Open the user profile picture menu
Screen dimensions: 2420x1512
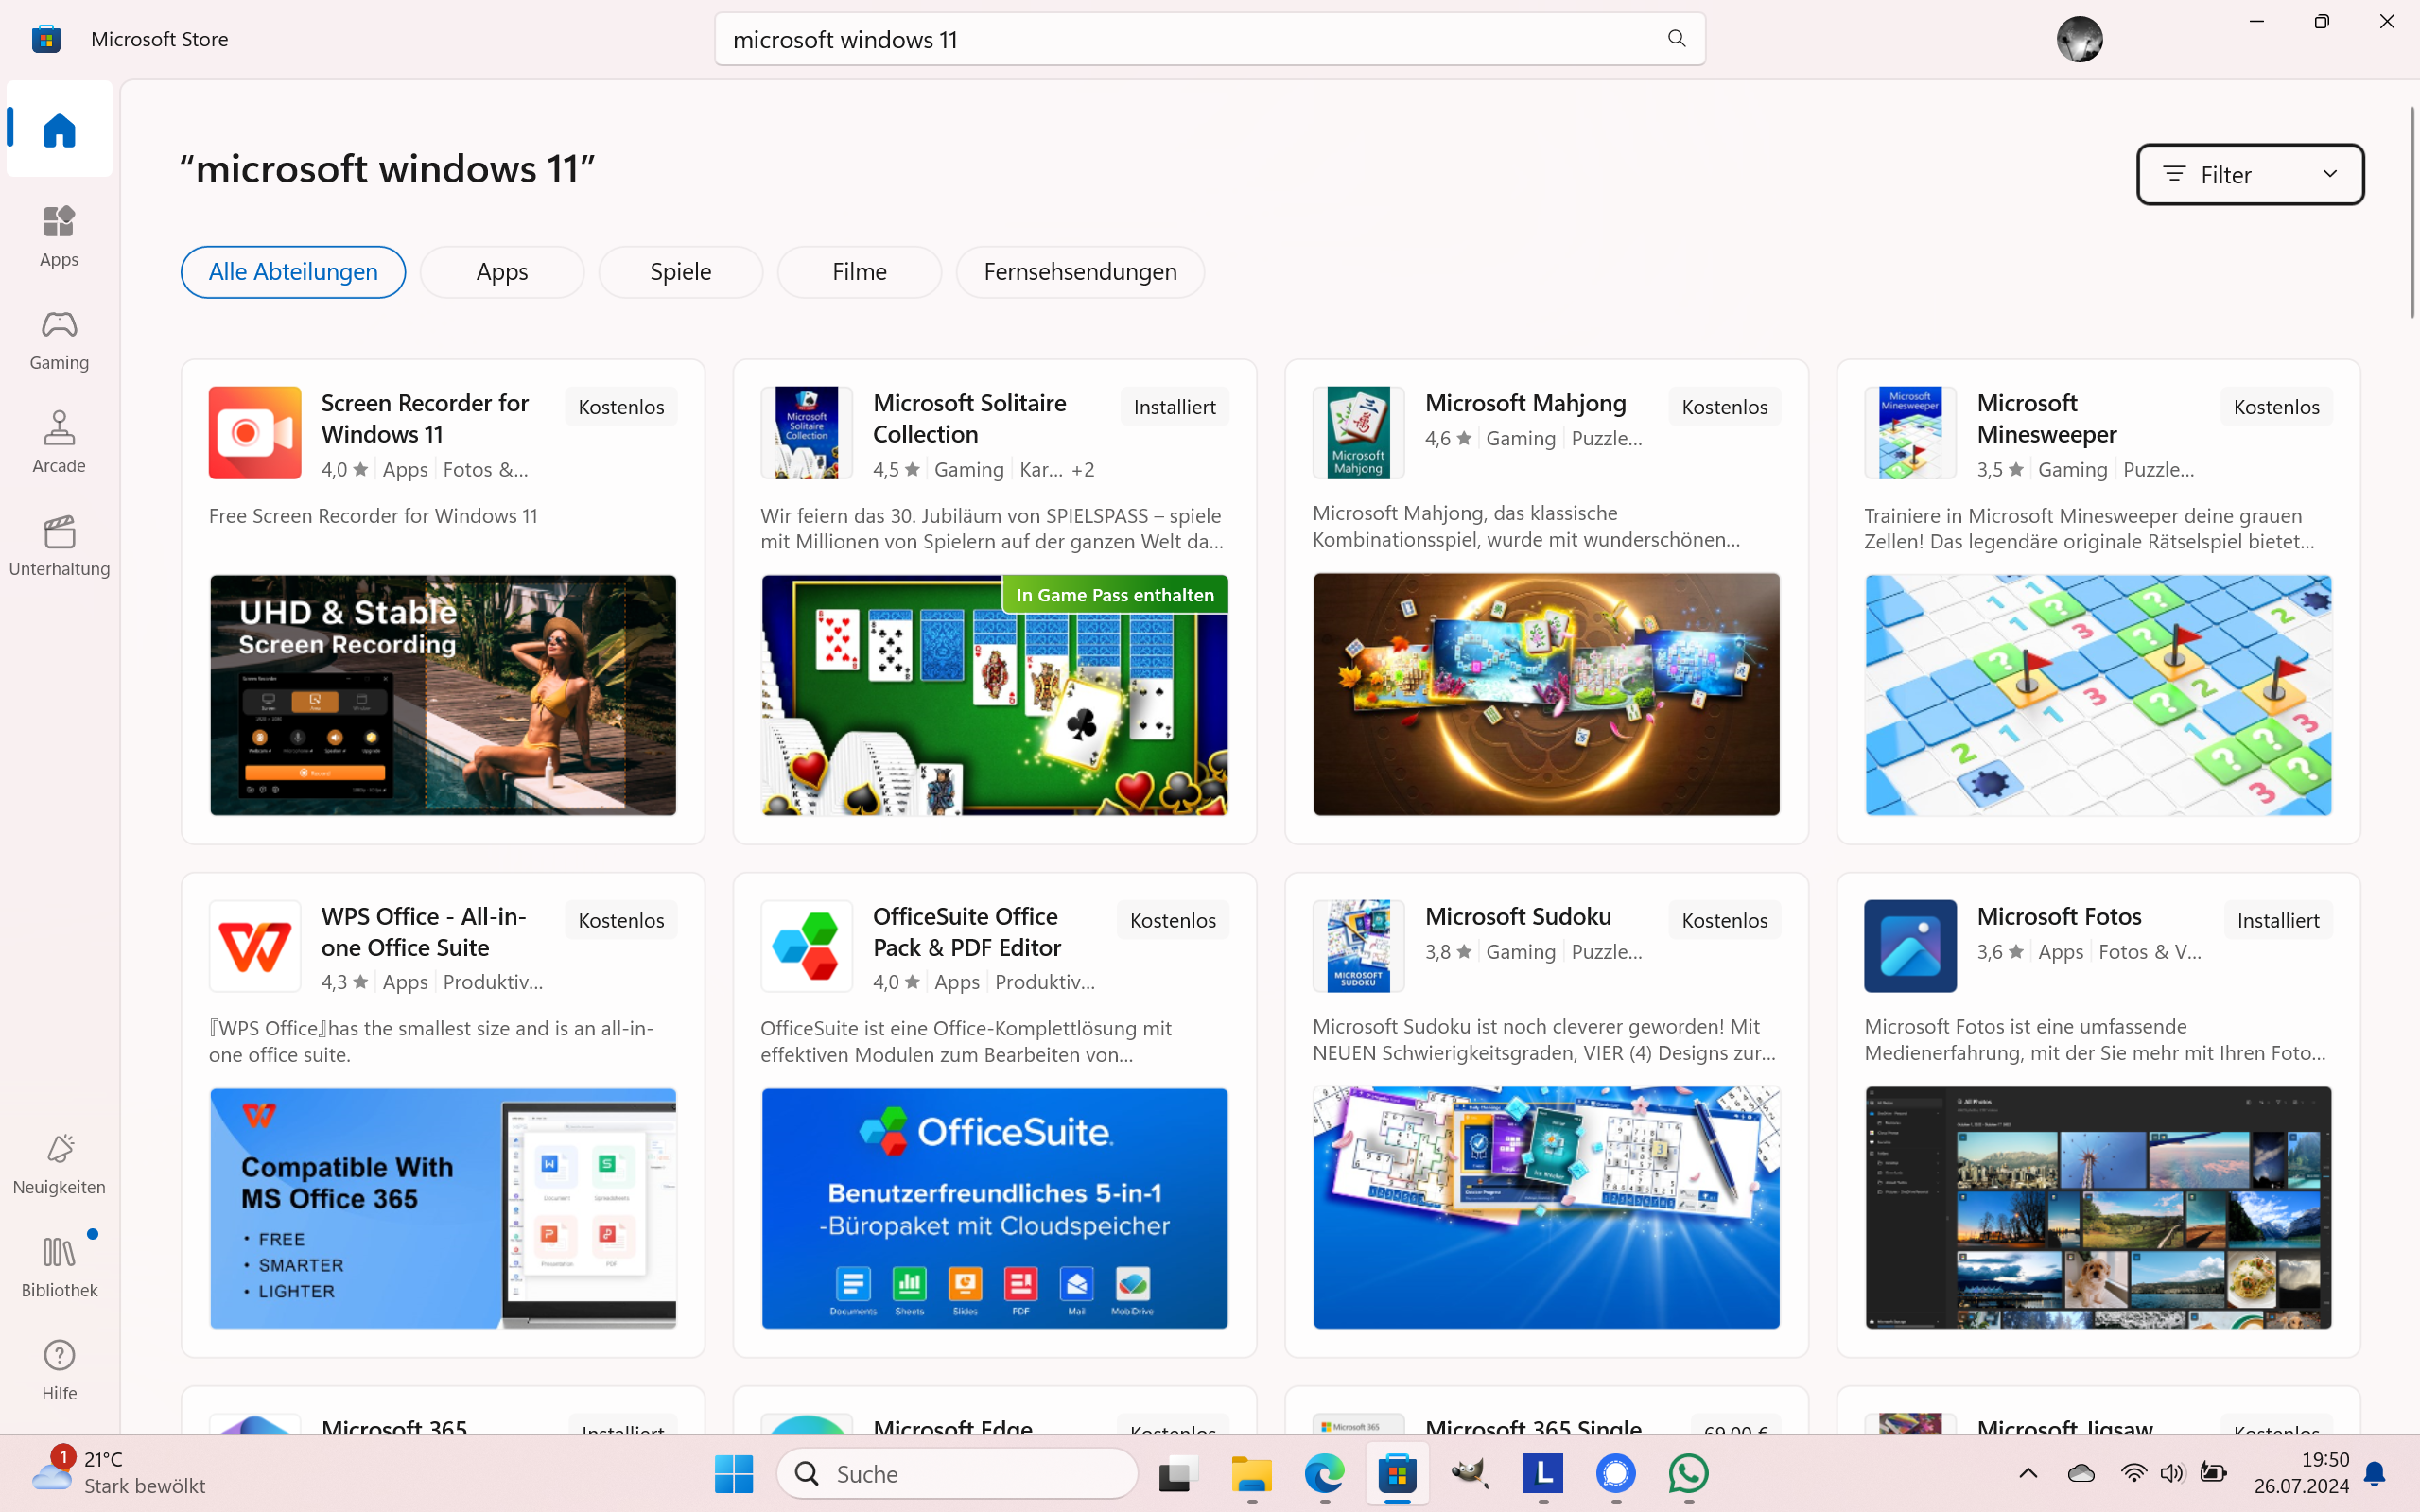click(x=2079, y=38)
